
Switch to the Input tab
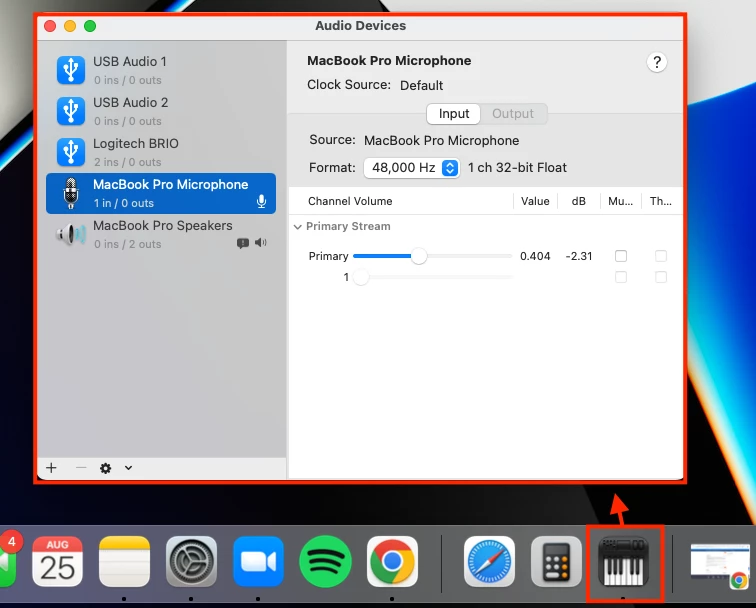pyautogui.click(x=454, y=114)
